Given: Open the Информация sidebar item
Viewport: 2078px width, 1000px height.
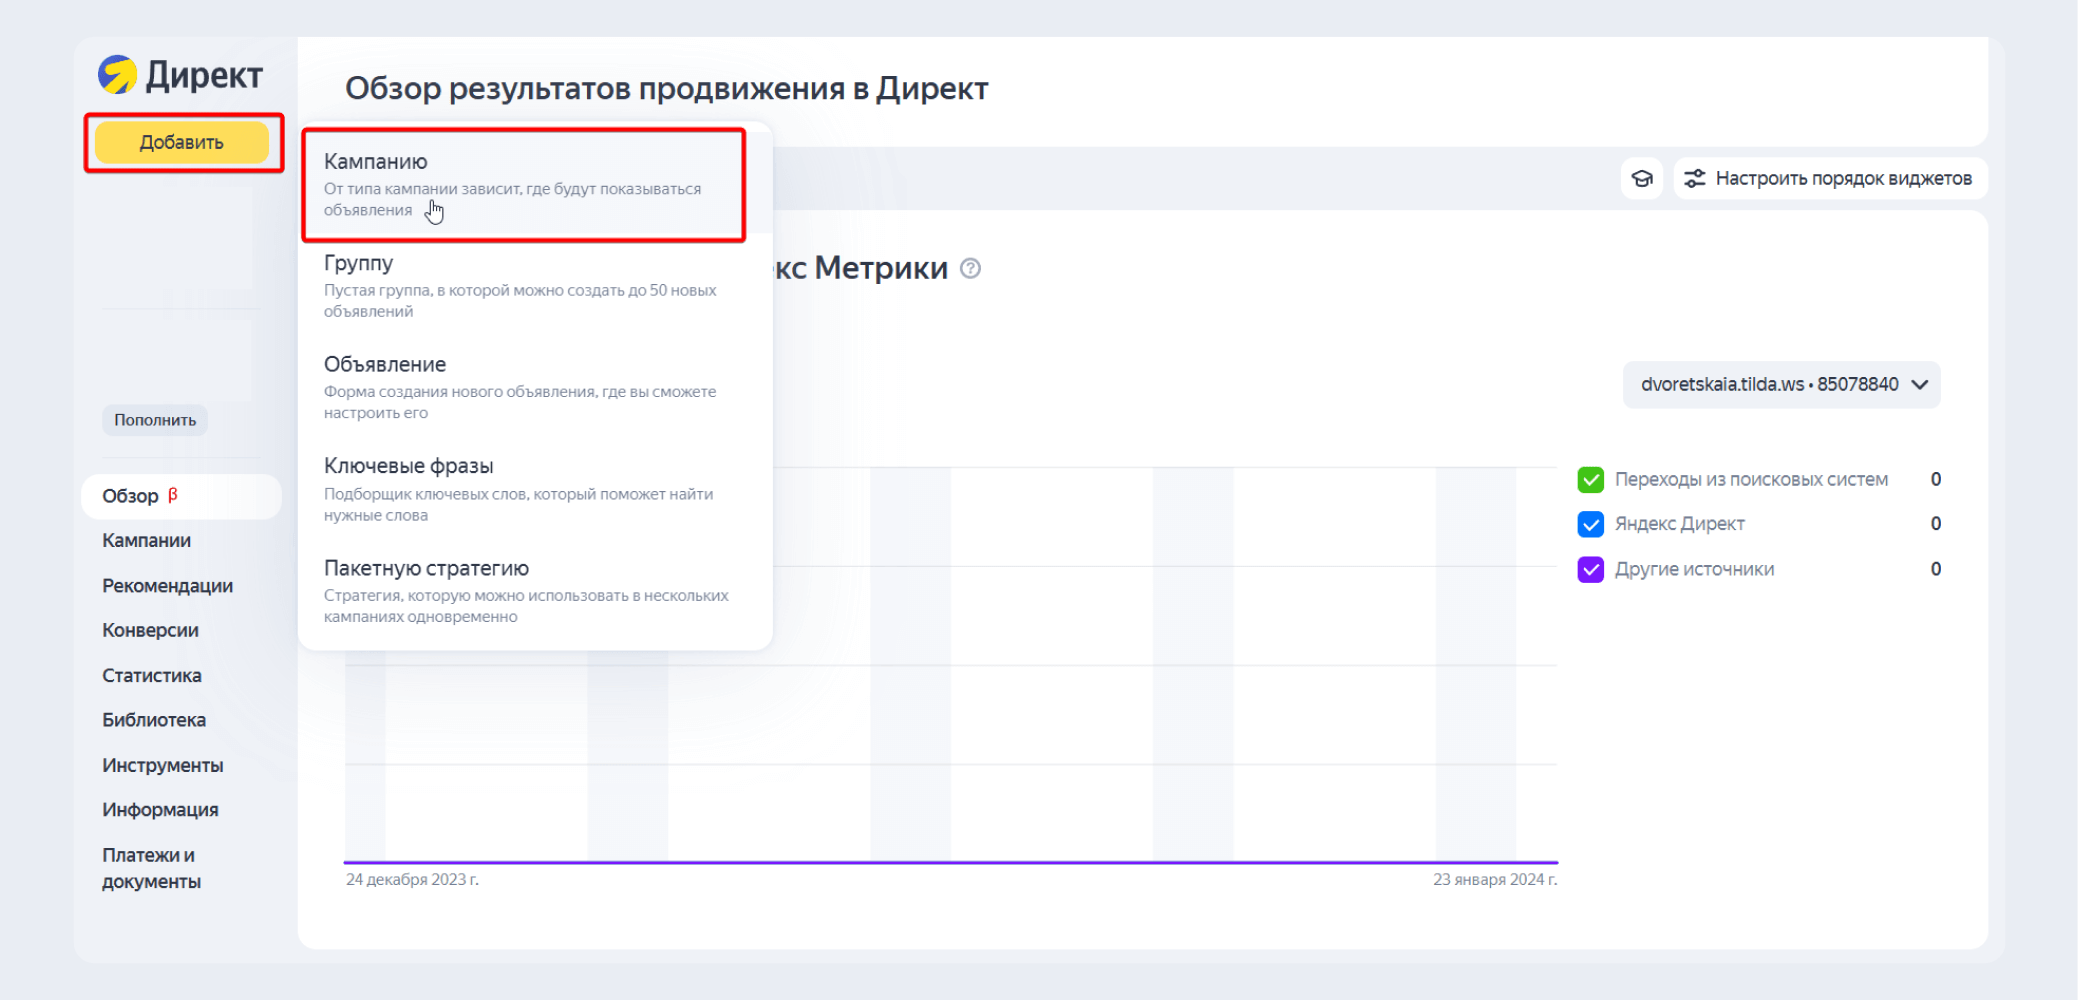Looking at the screenshot, I should 161,810.
